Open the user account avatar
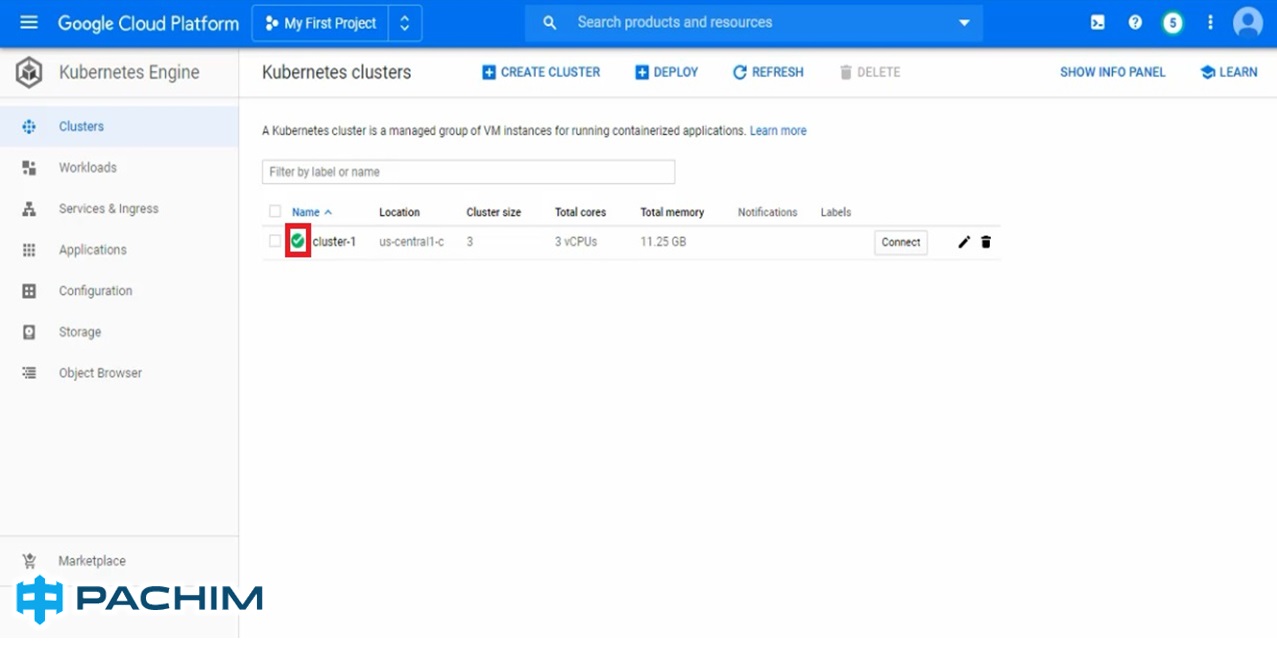Viewport: 1277px width, 649px height. coord(1248,23)
